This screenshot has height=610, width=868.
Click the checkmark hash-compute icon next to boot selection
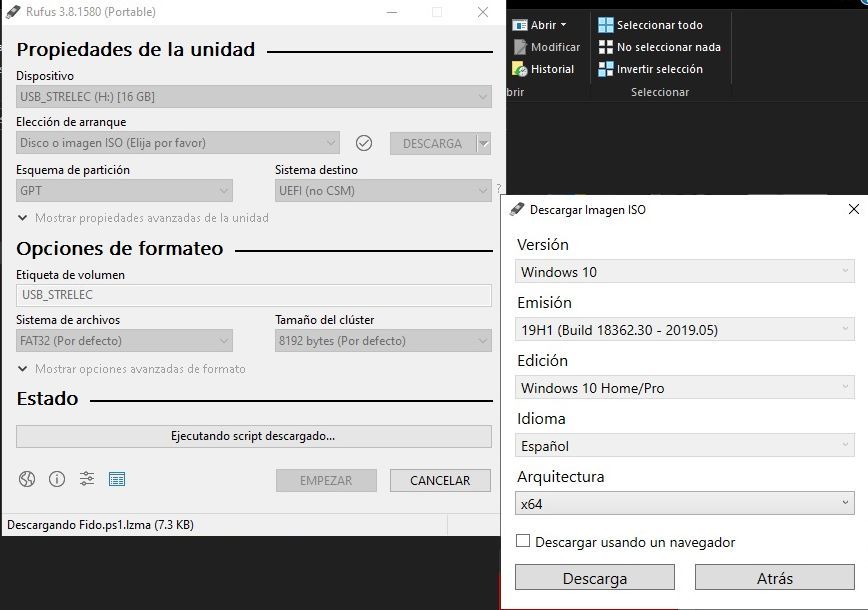[364, 143]
